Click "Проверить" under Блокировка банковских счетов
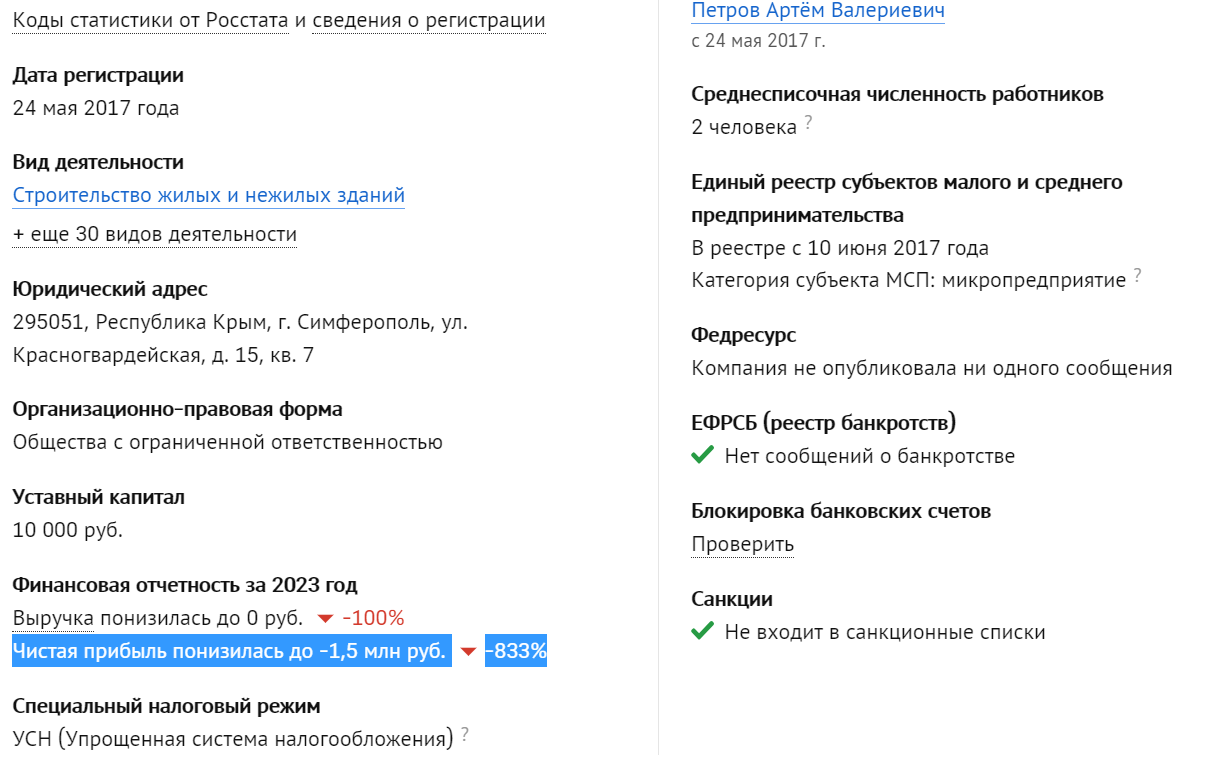Screen dimensions: 1222x775 tap(743, 544)
